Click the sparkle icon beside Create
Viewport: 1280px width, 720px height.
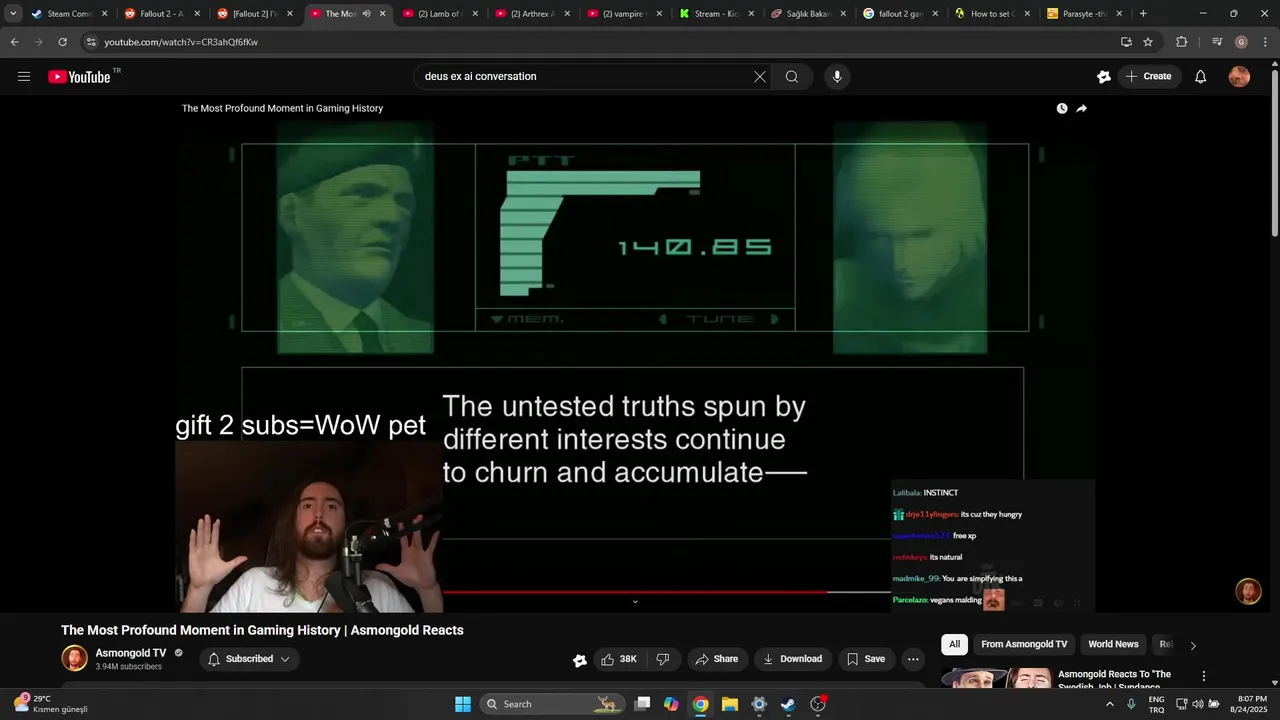pos(1104,77)
